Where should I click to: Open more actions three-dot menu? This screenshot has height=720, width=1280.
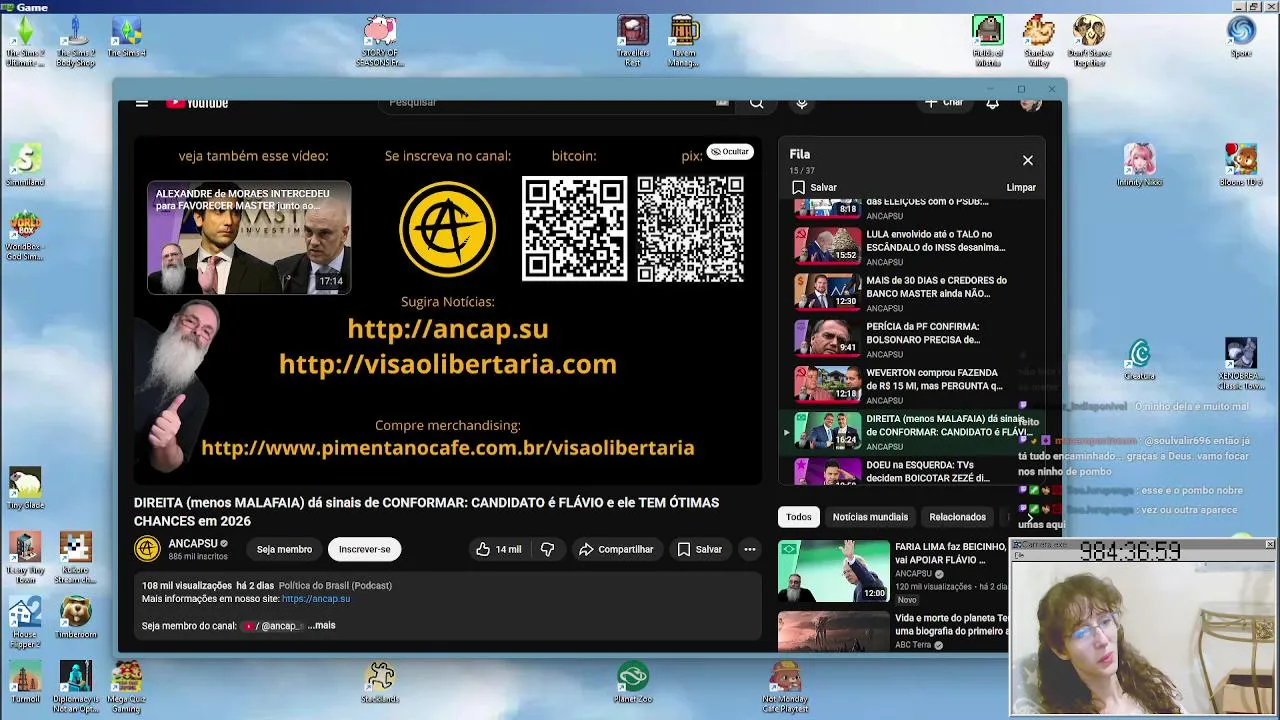coord(749,549)
